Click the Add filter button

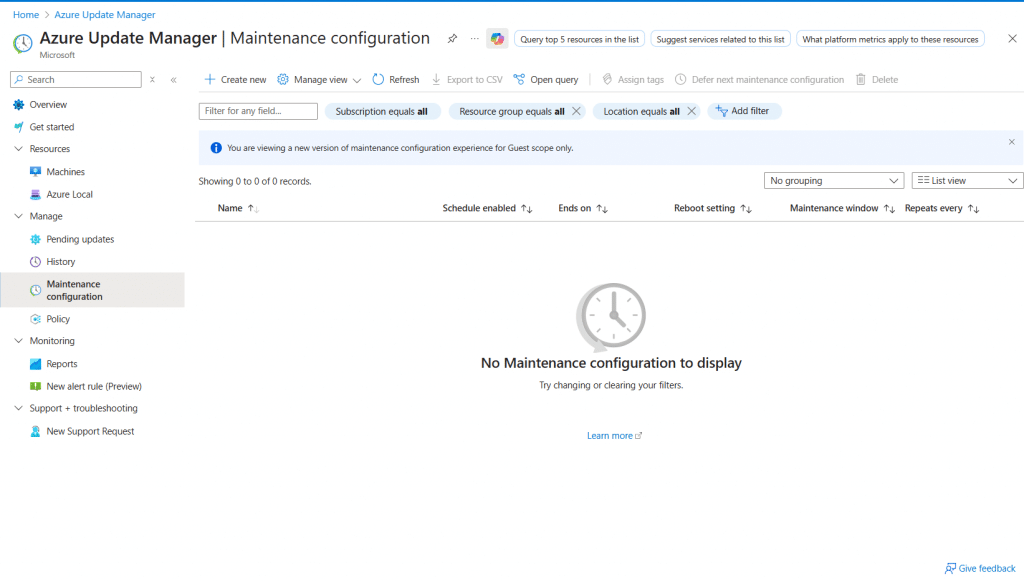(744, 112)
